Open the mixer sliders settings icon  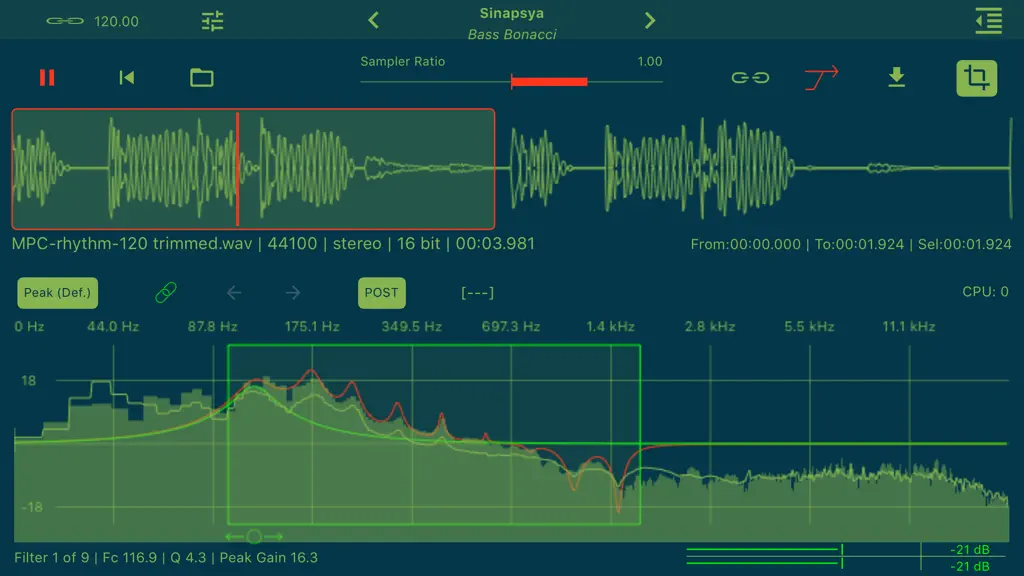[x=212, y=21]
